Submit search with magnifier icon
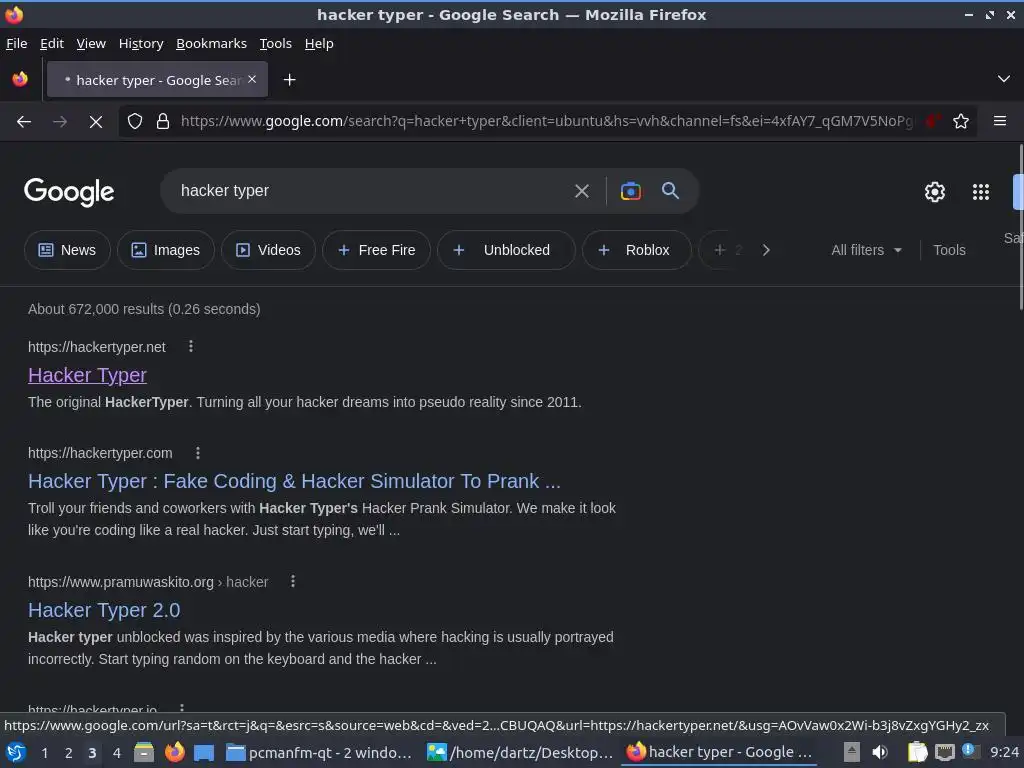1024x768 pixels. tap(670, 191)
